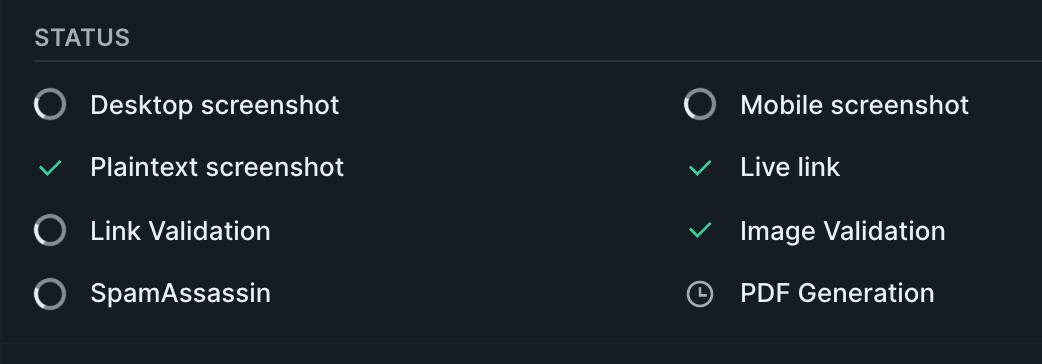The width and height of the screenshot is (1042, 364).
Task: Select the Plaintext screenshot label
Action: click(217, 167)
